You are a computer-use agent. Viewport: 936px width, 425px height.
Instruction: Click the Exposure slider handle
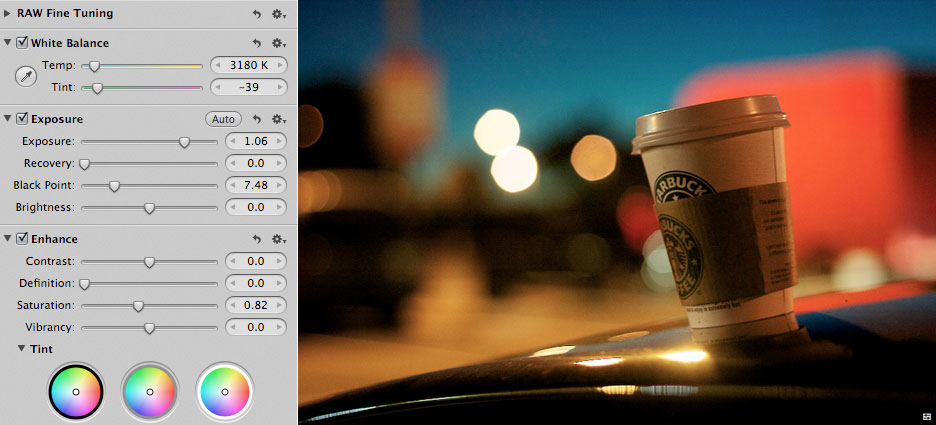(x=184, y=143)
